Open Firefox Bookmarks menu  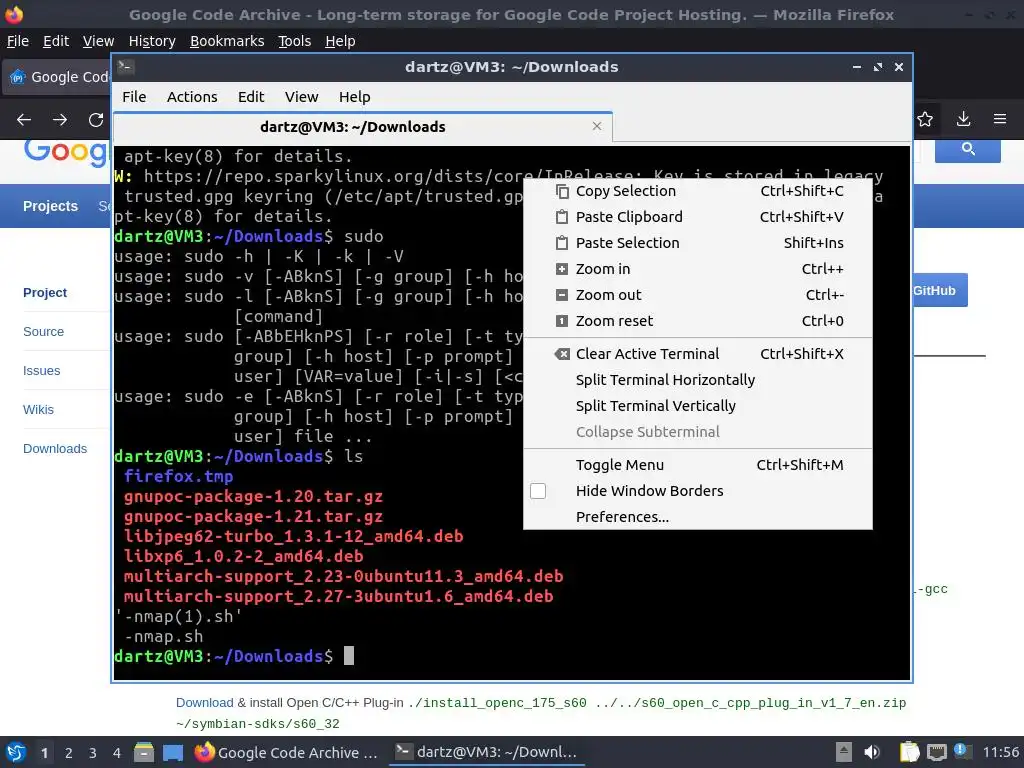tap(227, 41)
